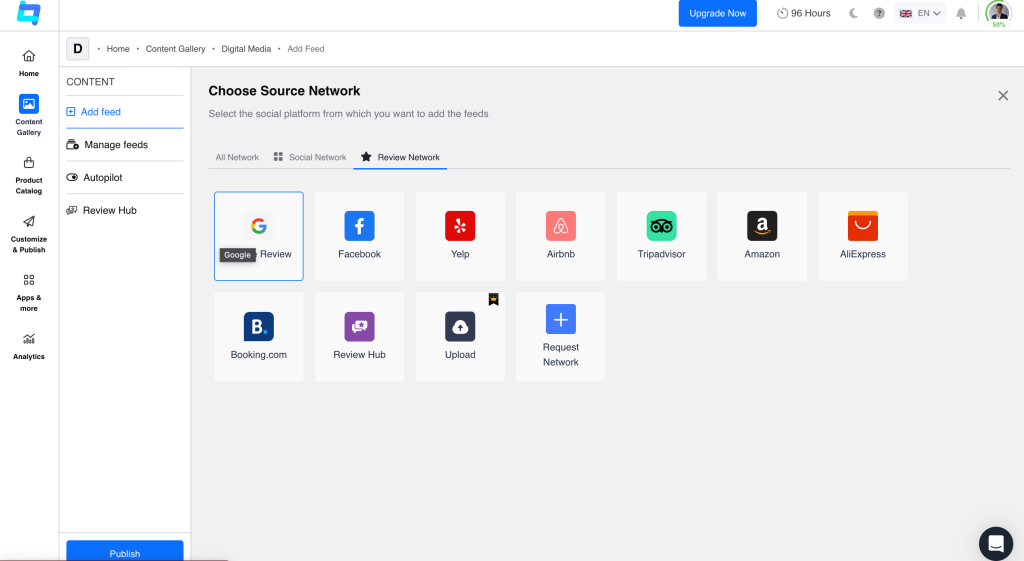Select the Upload network card
The width and height of the screenshot is (1024, 561).
[x=460, y=336]
